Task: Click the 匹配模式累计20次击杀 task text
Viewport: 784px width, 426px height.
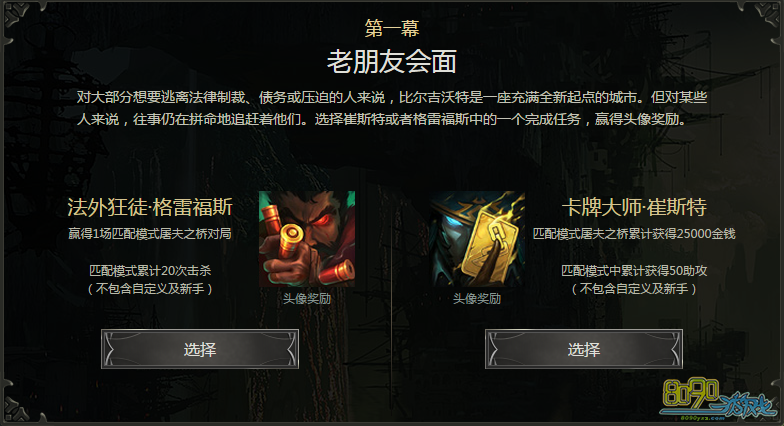Action: coord(150,270)
